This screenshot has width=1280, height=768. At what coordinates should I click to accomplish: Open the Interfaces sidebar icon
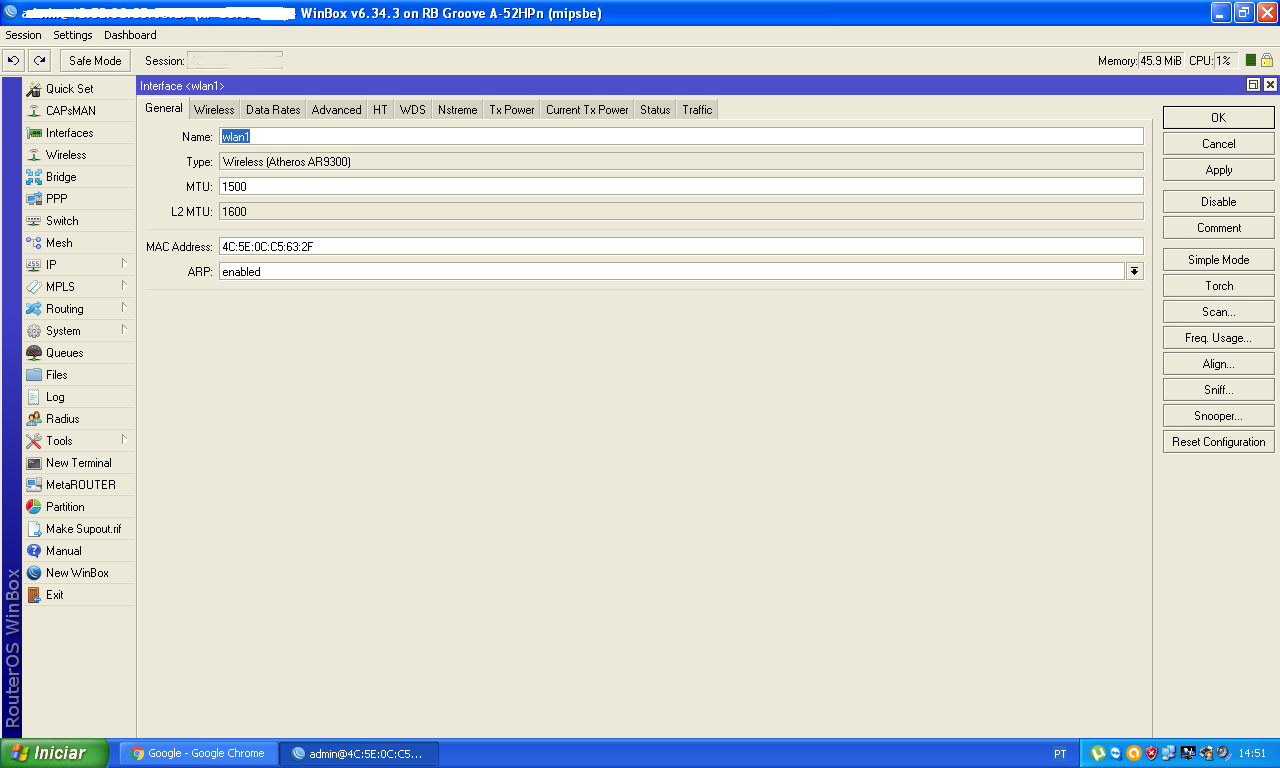34,133
